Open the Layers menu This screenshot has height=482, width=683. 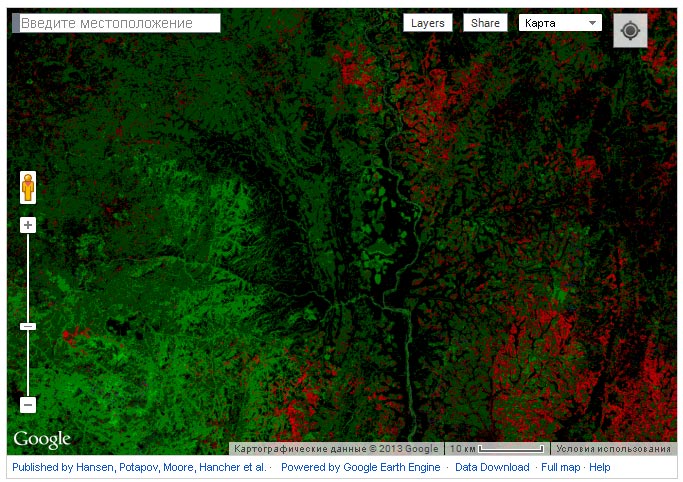coord(427,23)
